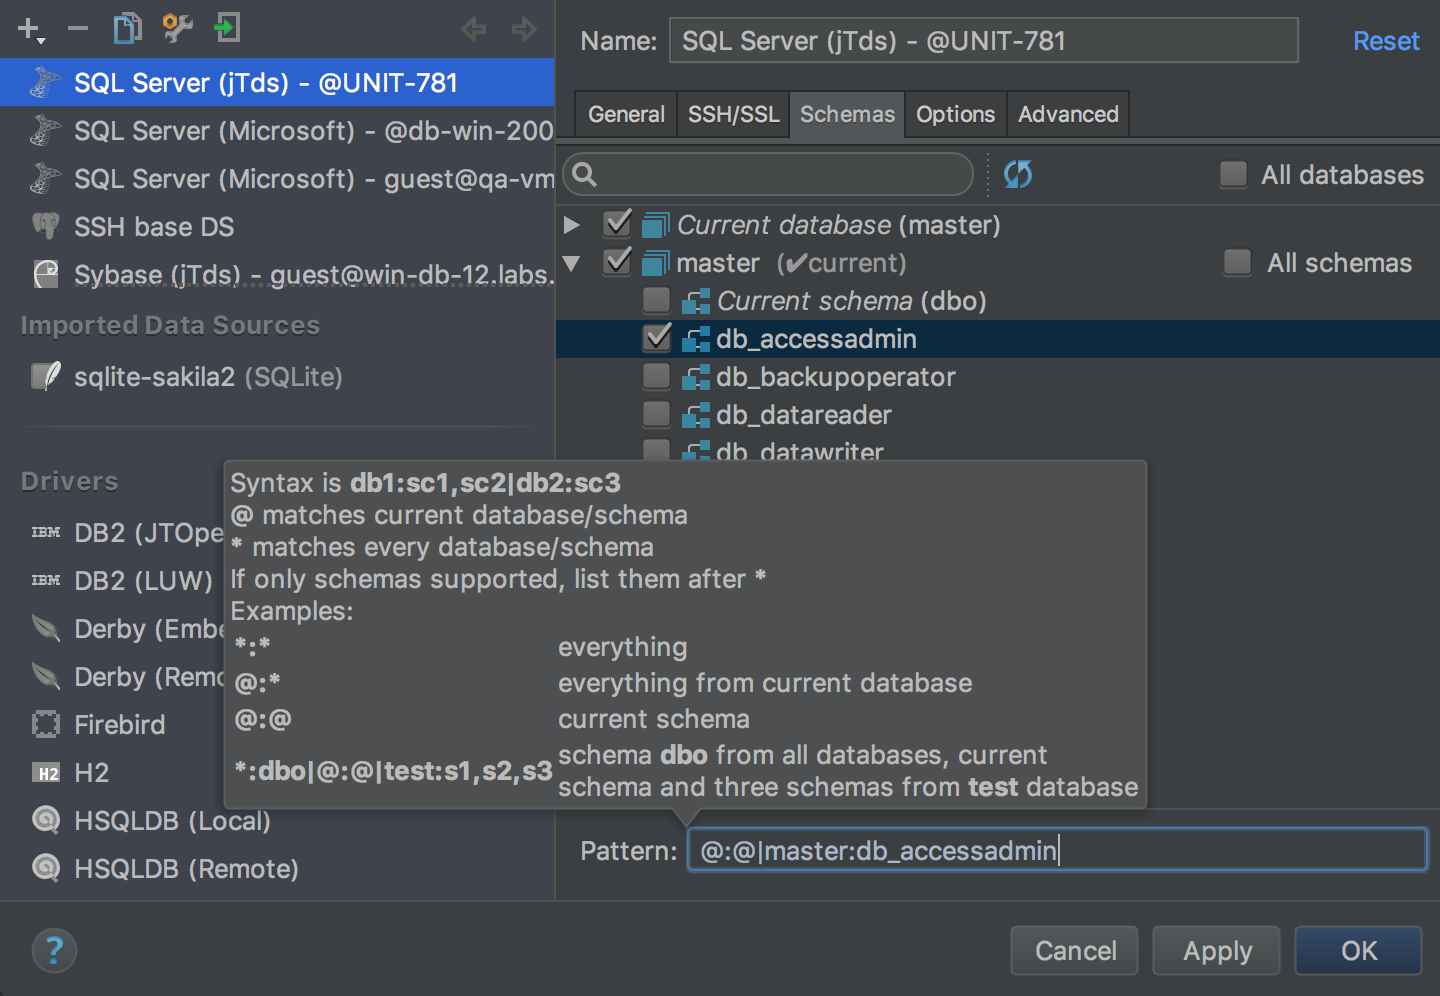Screen dimensions: 1440x996
Task: Navigate forward with right arrow icon
Action: click(524, 29)
